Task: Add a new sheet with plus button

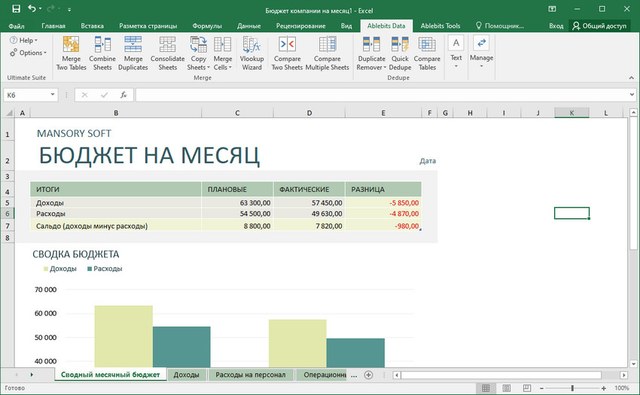Action: click(368, 375)
